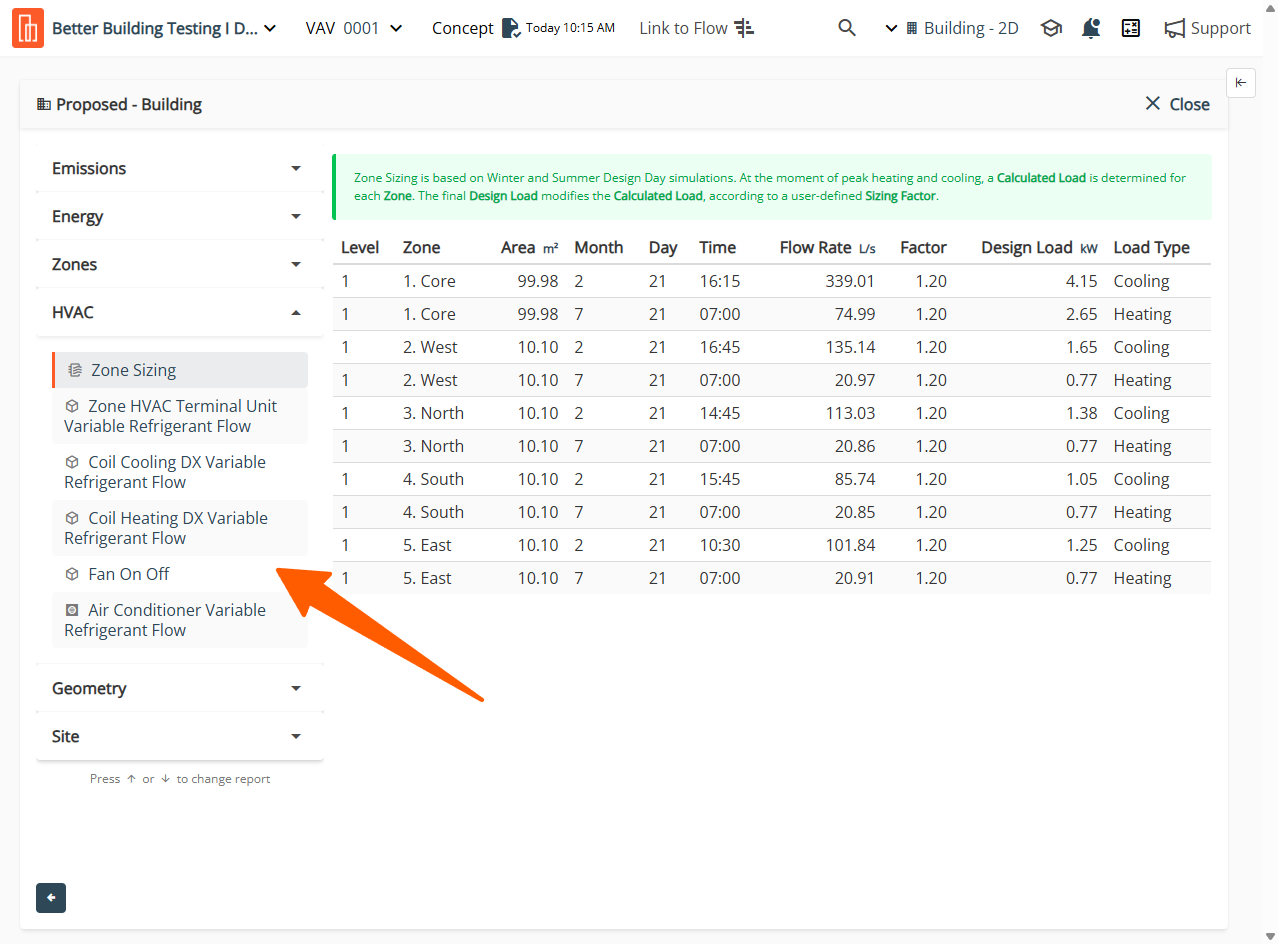1278x944 pixels.
Task: Click the Support button
Action: pos(1208,28)
